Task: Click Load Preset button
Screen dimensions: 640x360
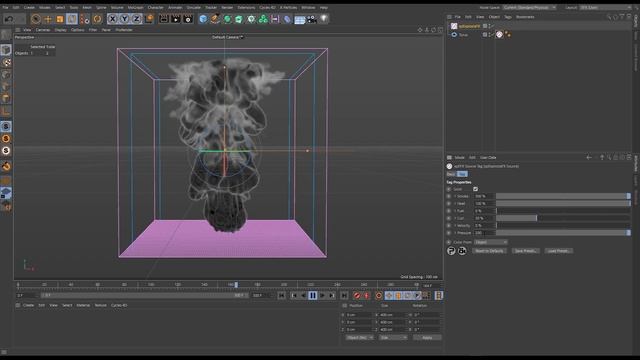Action: click(558, 251)
